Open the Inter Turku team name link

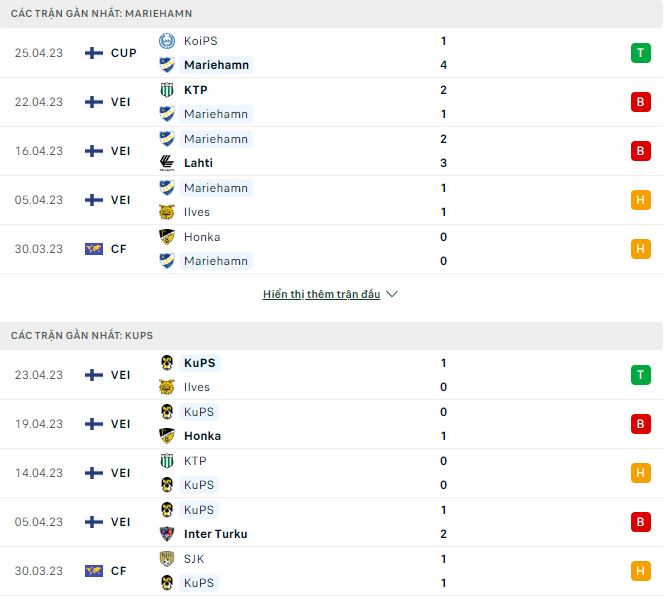(215, 534)
